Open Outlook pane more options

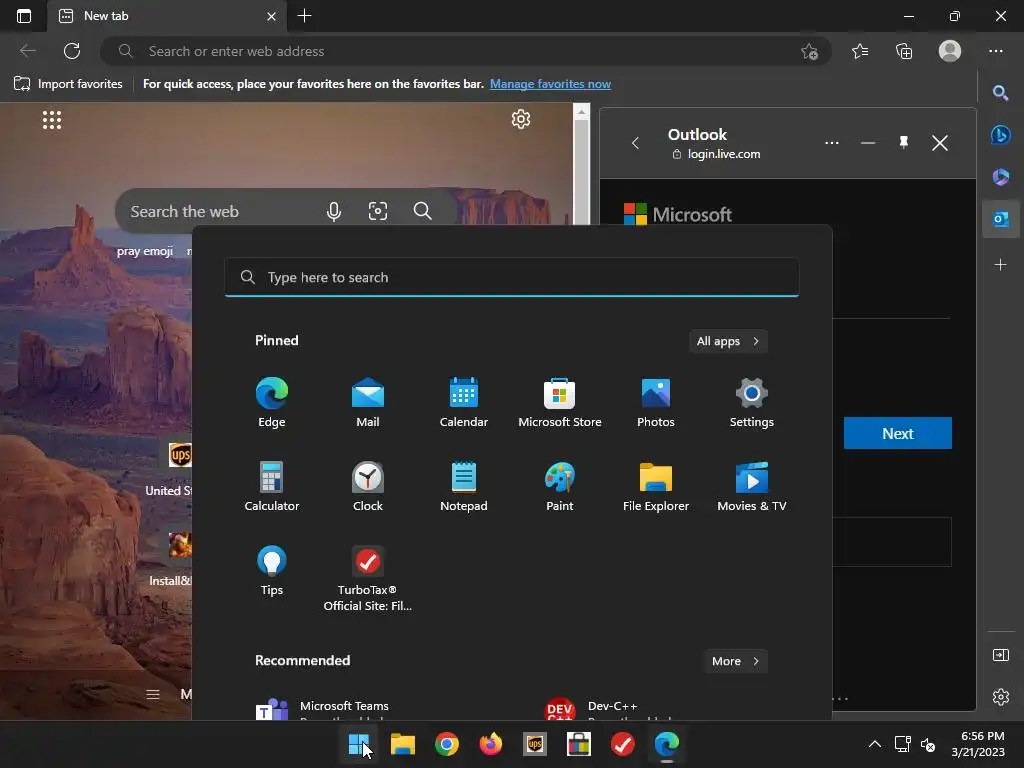pos(831,142)
